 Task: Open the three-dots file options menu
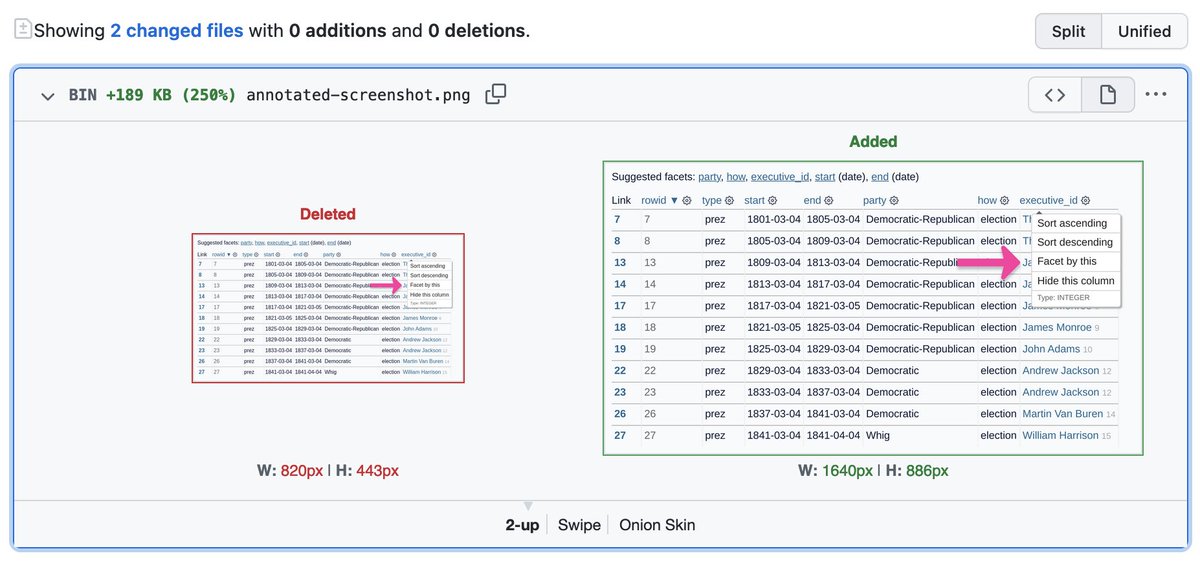pyautogui.click(x=1156, y=95)
